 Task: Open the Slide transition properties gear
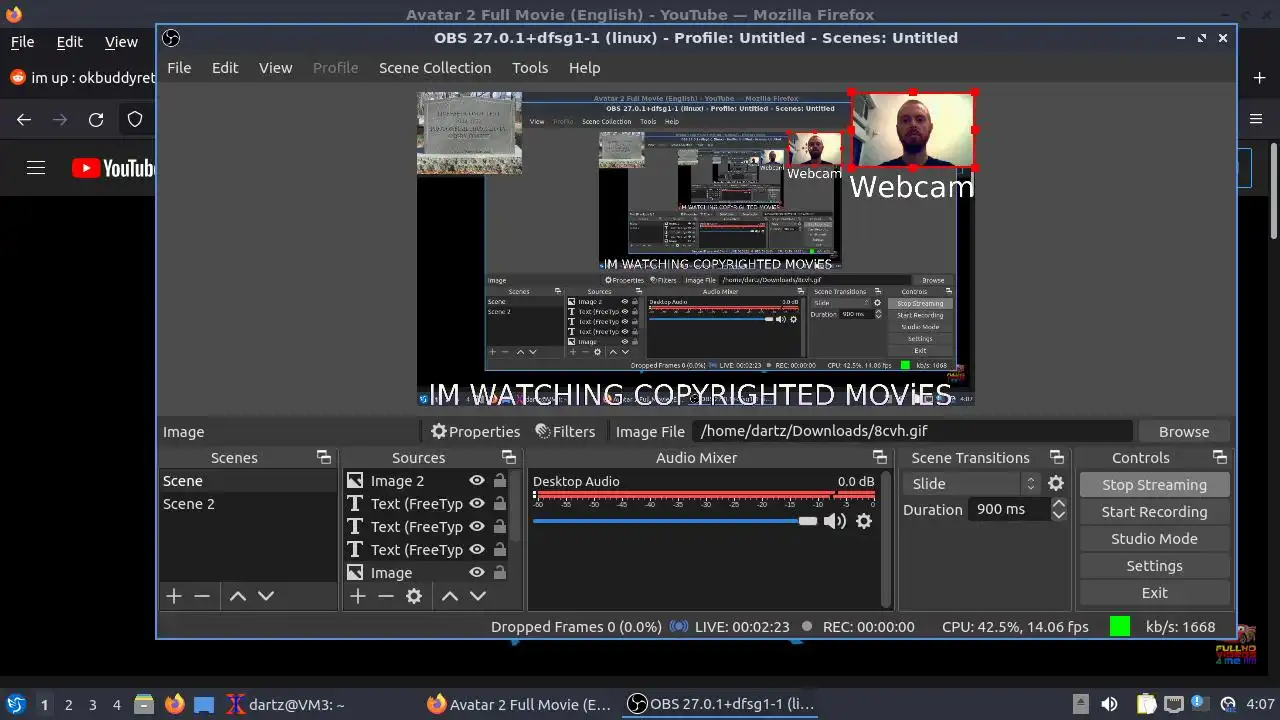click(1056, 483)
